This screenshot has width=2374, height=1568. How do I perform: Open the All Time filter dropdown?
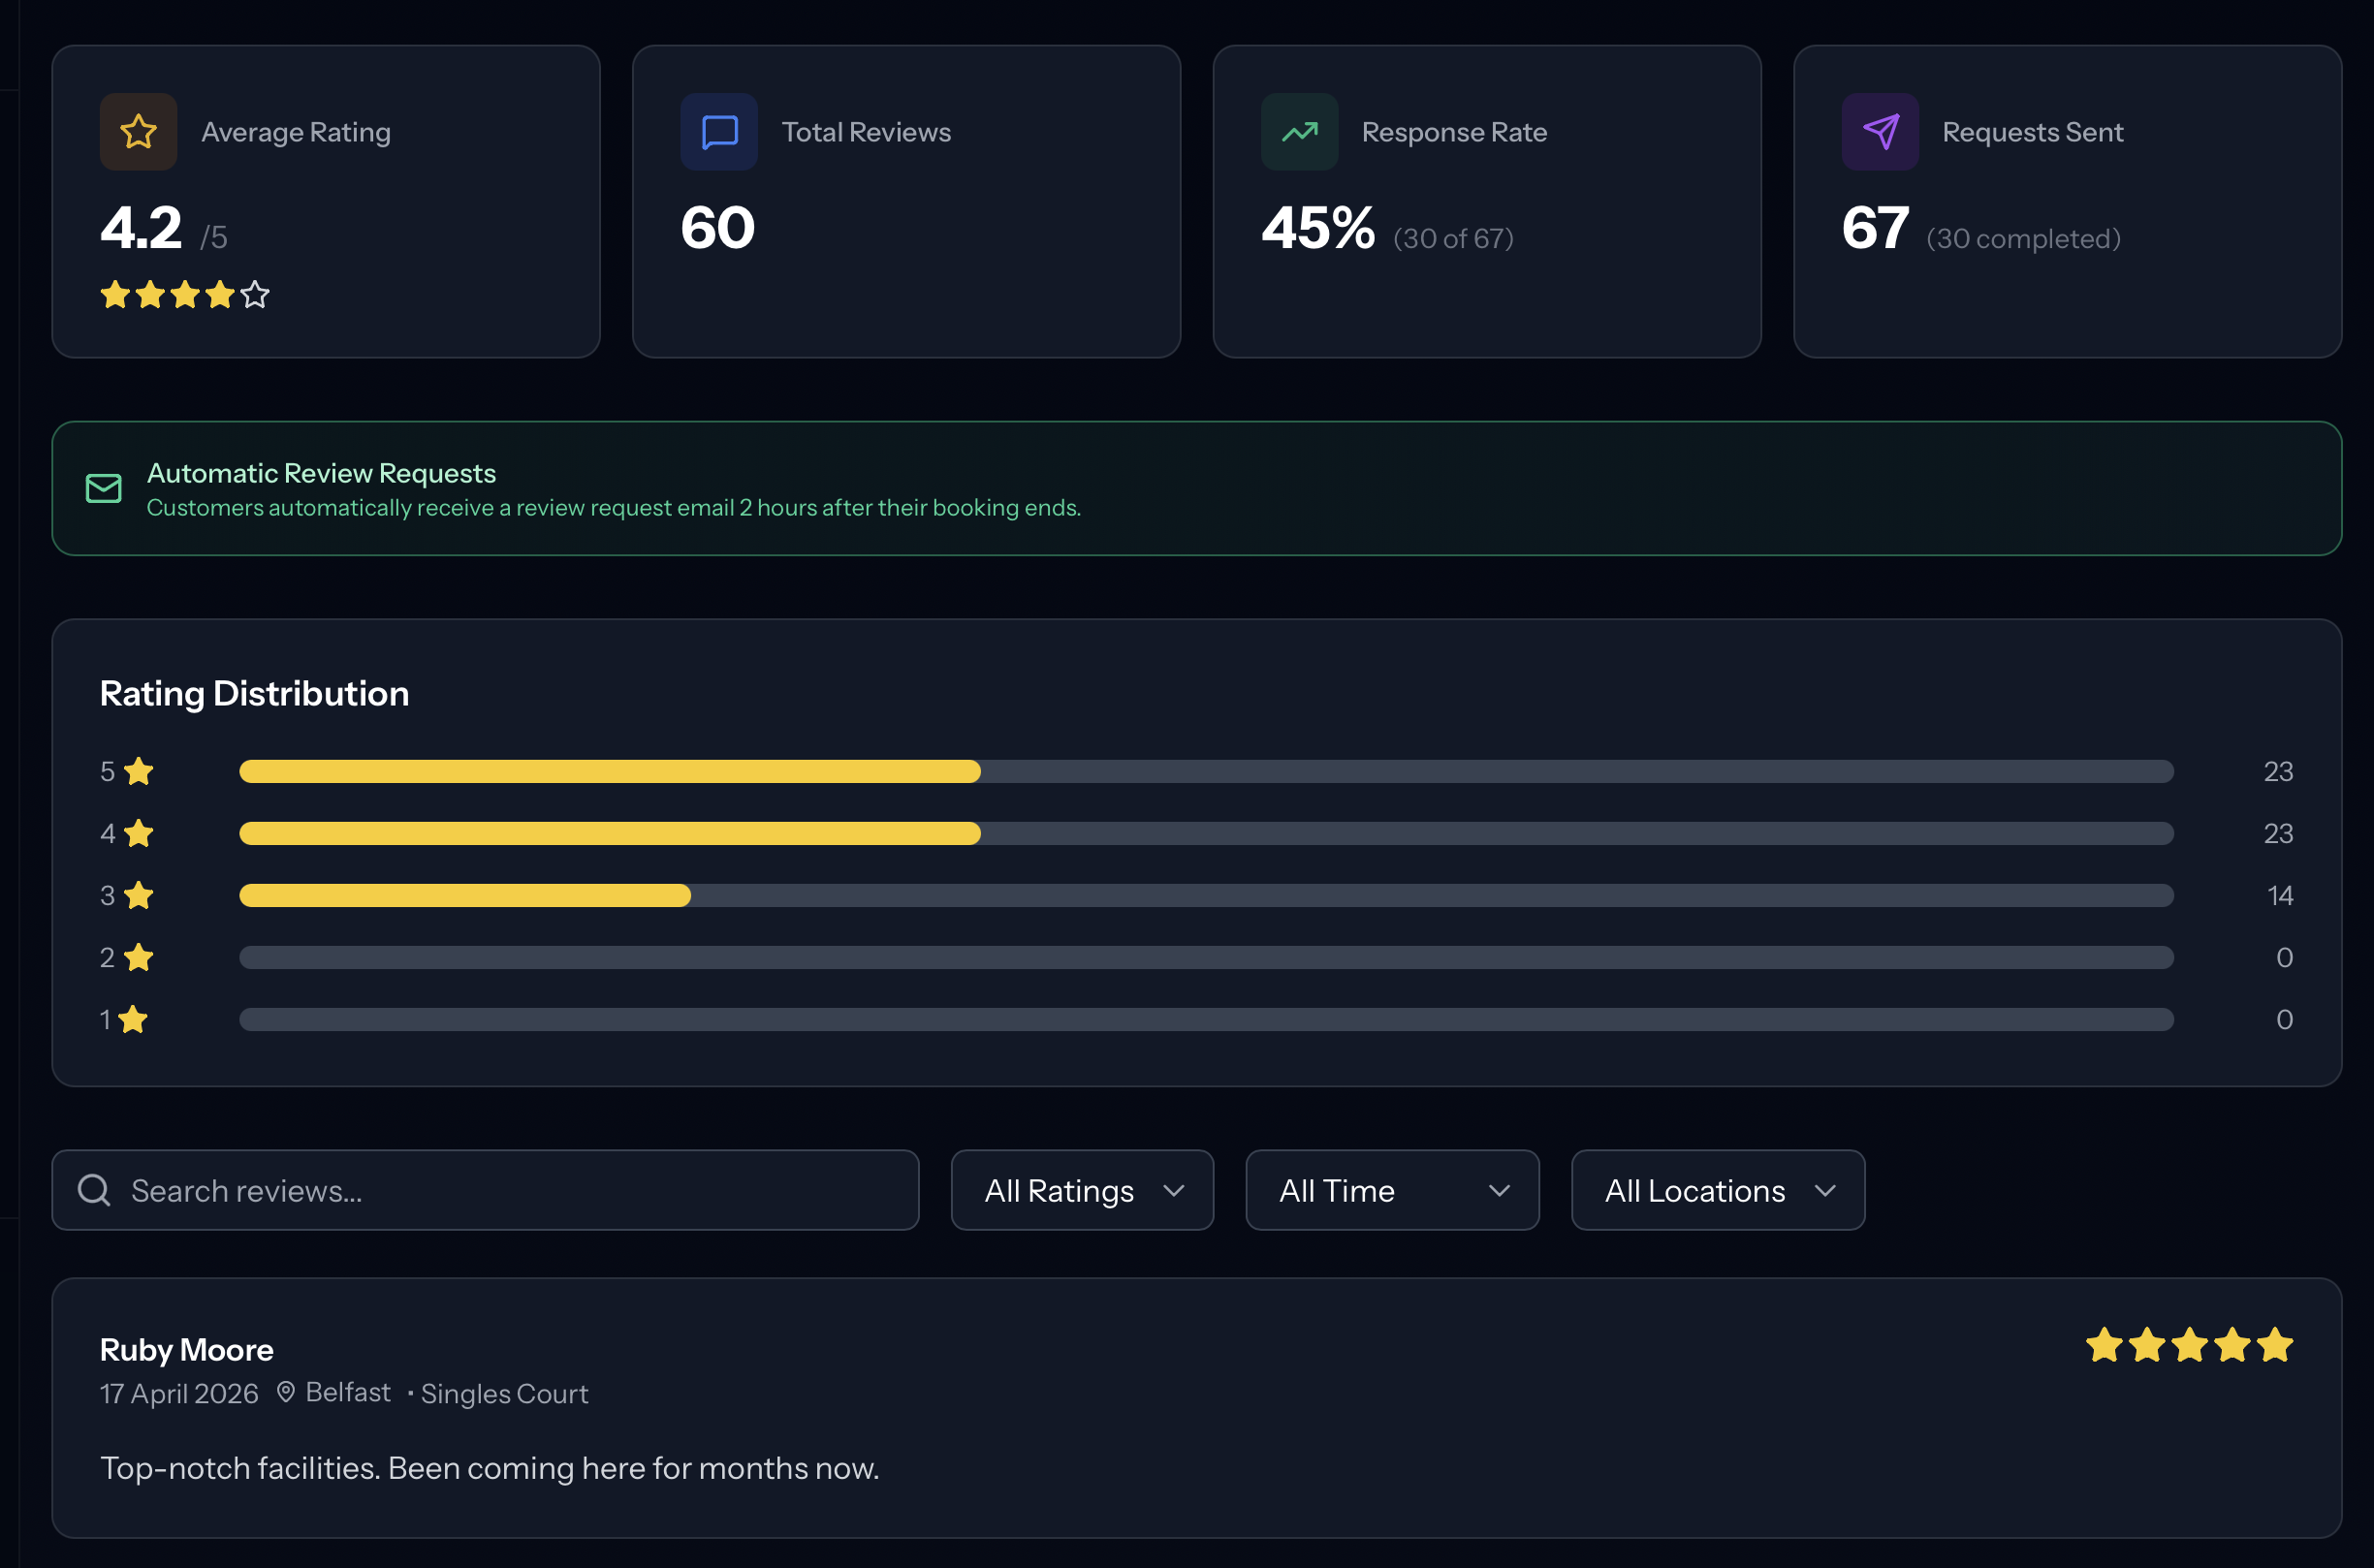[x=1392, y=1190]
